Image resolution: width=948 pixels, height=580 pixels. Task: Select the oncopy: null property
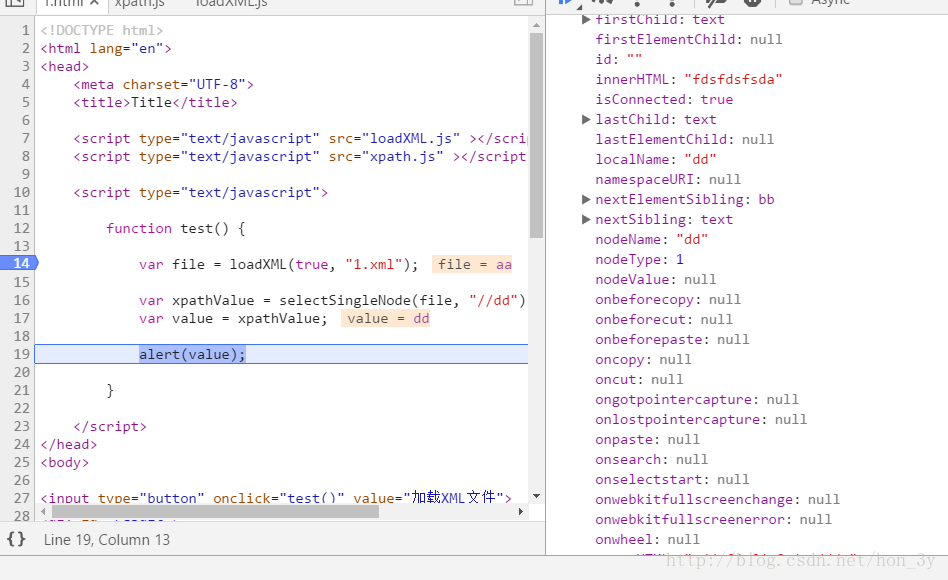tap(643, 359)
